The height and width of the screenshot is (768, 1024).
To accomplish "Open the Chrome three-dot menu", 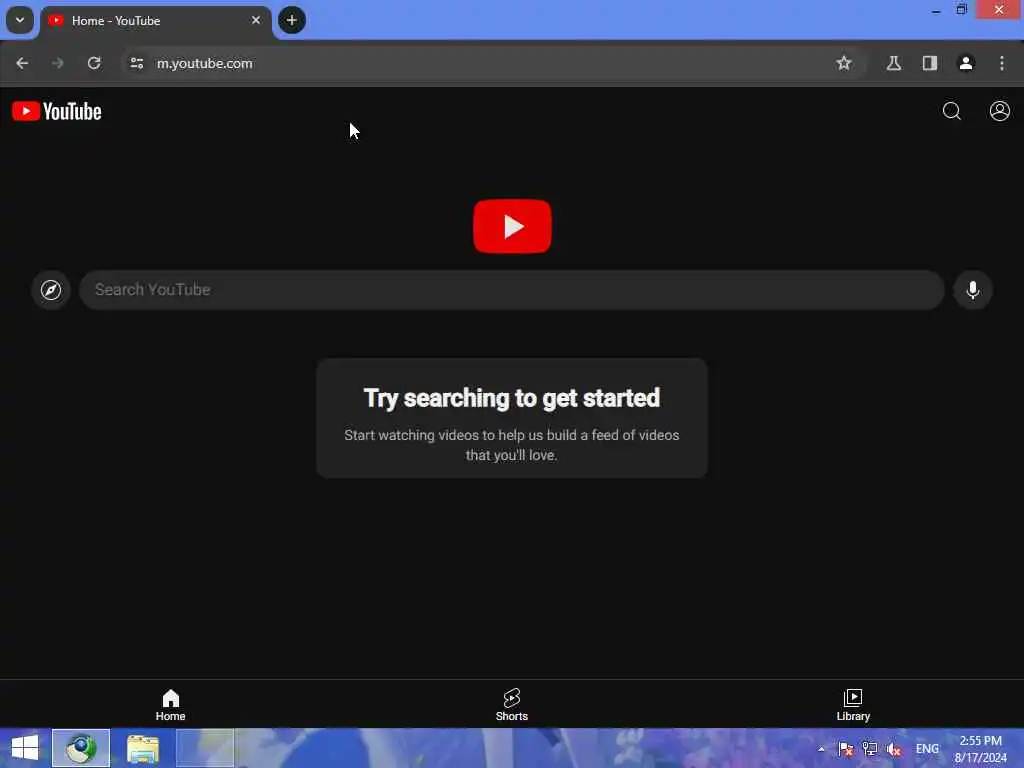I will pyautogui.click(x=1002, y=63).
